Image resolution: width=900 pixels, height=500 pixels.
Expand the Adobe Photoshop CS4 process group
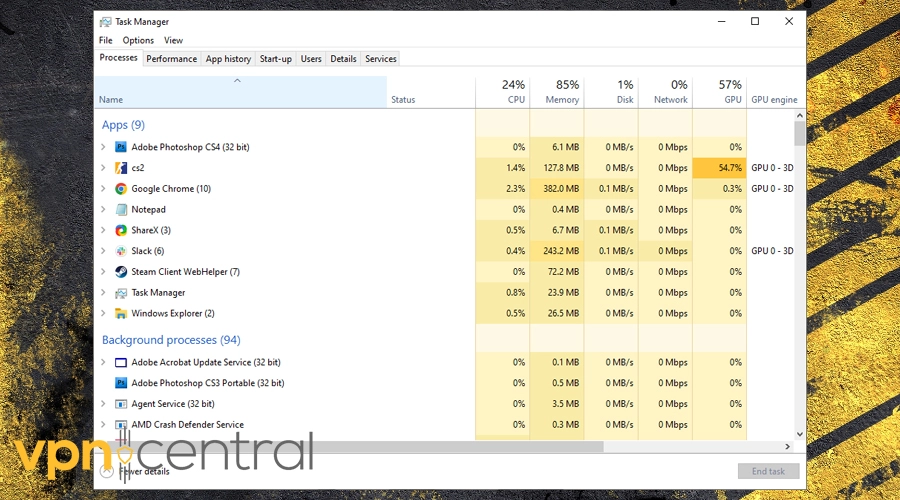(103, 147)
